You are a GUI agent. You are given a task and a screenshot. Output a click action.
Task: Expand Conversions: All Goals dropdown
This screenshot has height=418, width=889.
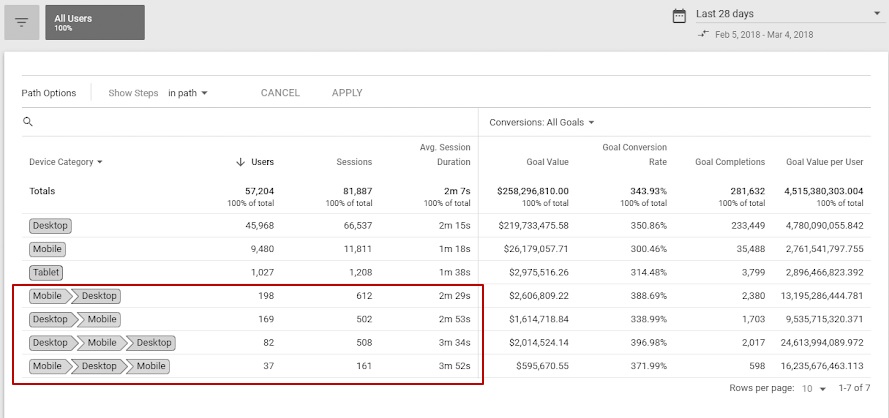click(x=541, y=122)
